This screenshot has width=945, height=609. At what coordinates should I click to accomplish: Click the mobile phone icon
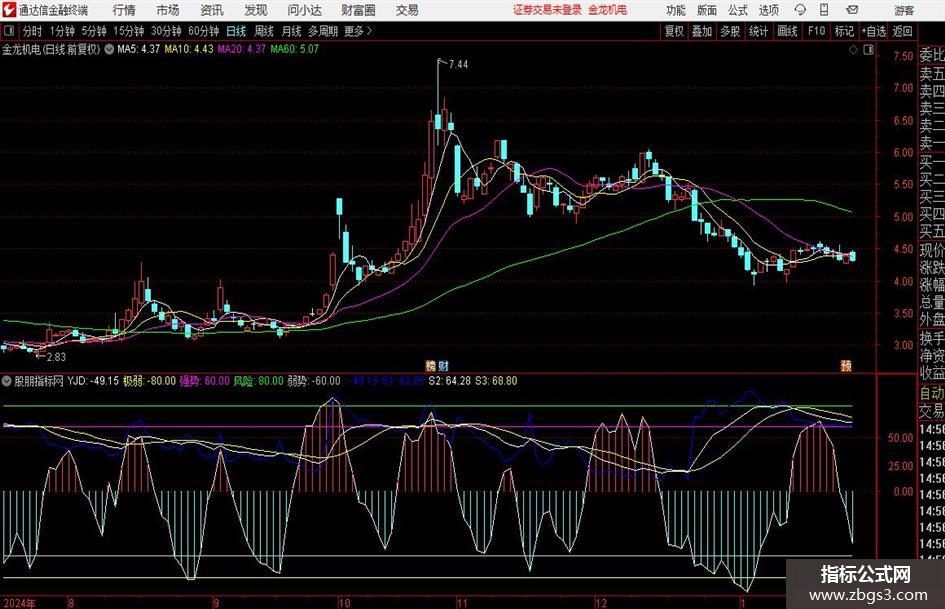tap(824, 10)
